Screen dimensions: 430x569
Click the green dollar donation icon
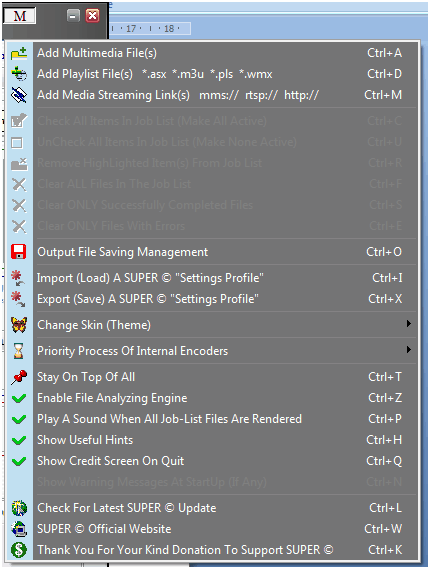click(x=19, y=550)
